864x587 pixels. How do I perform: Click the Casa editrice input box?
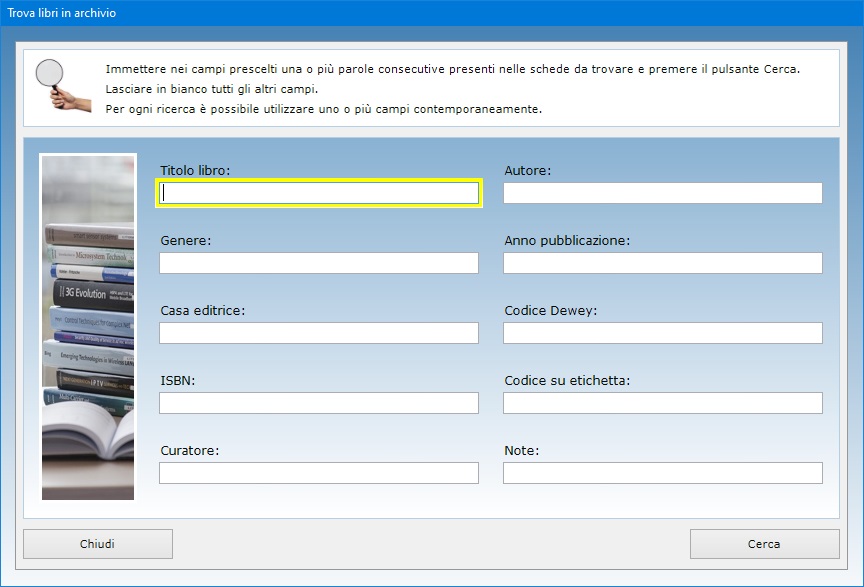pos(319,333)
